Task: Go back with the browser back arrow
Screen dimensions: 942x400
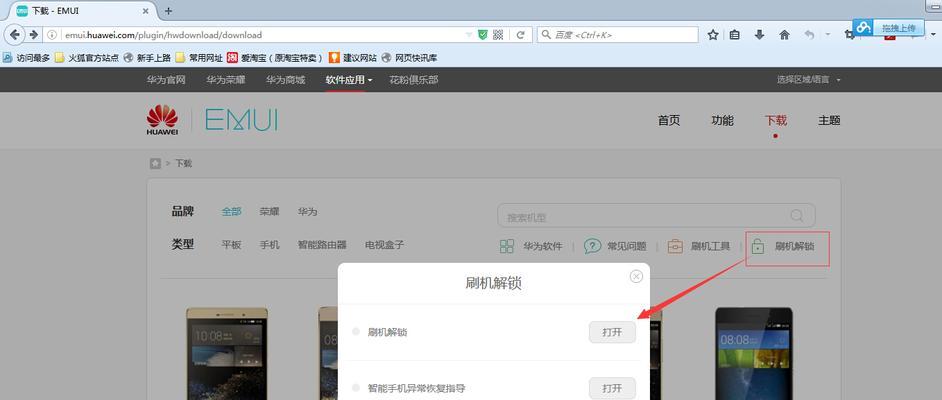Action: point(14,35)
